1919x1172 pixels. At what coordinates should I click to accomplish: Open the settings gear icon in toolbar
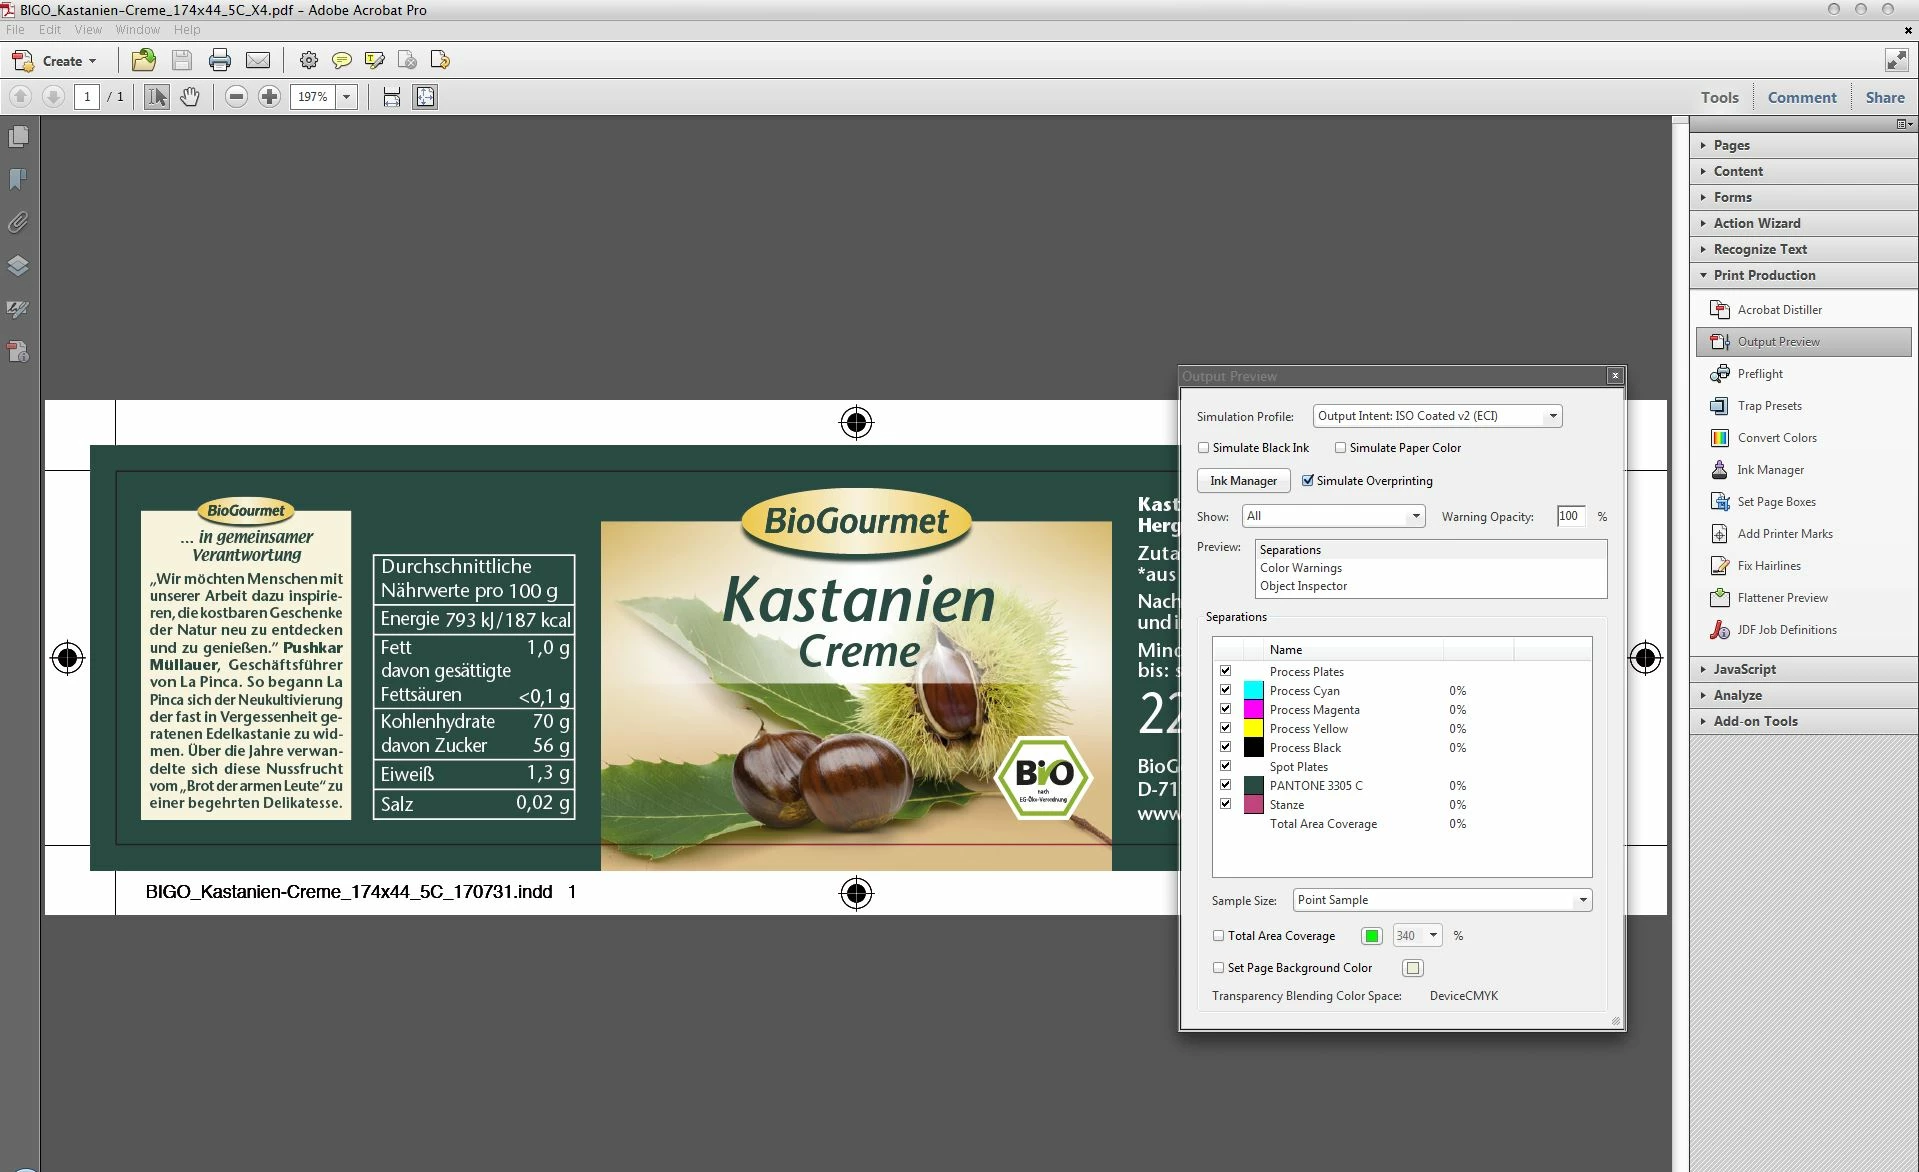point(309,60)
